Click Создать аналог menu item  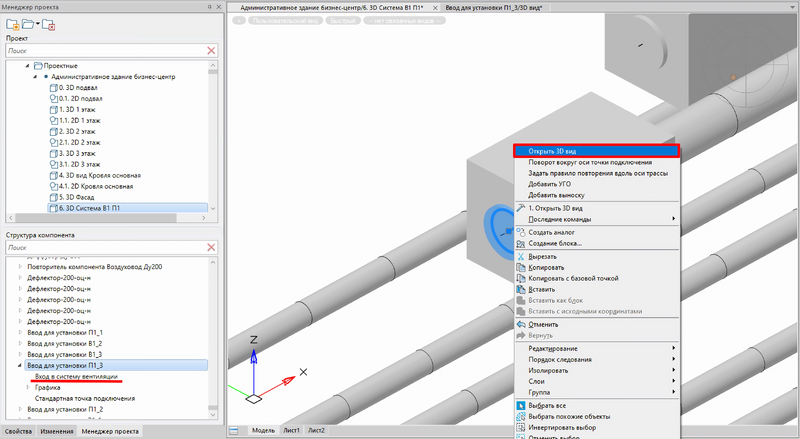coord(596,232)
